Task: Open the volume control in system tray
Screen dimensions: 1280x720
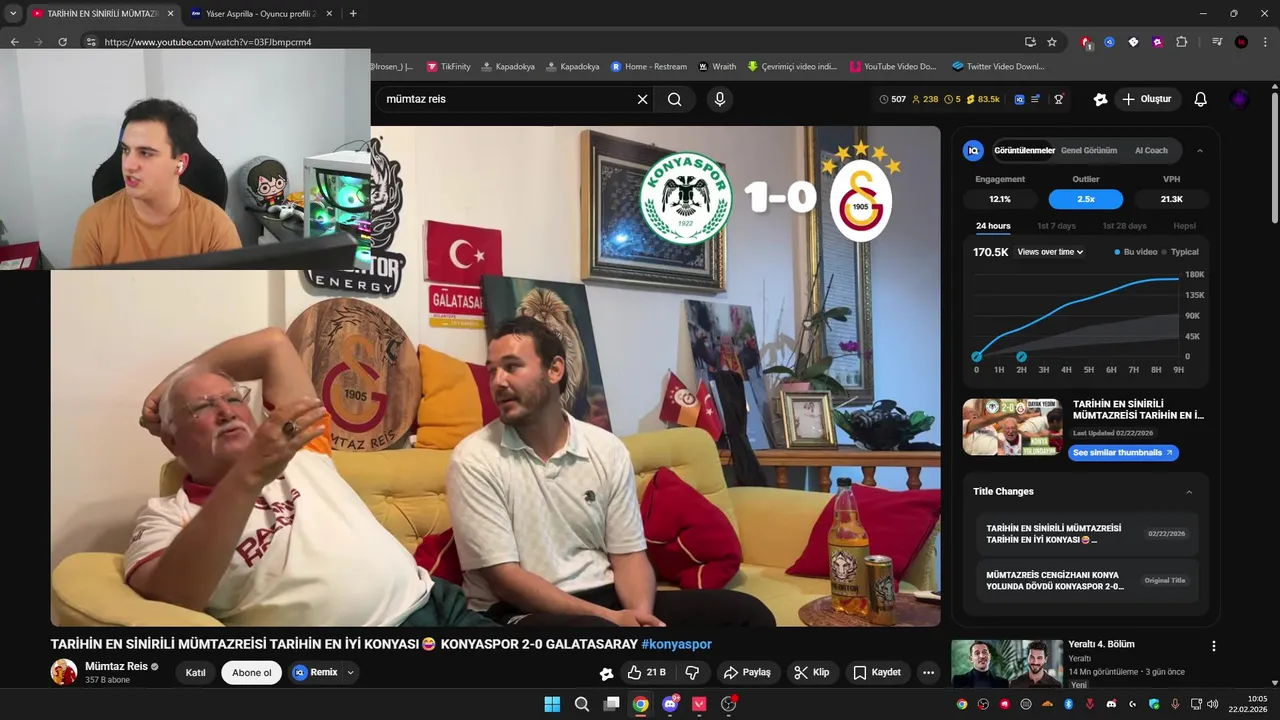Action: (x=1212, y=704)
